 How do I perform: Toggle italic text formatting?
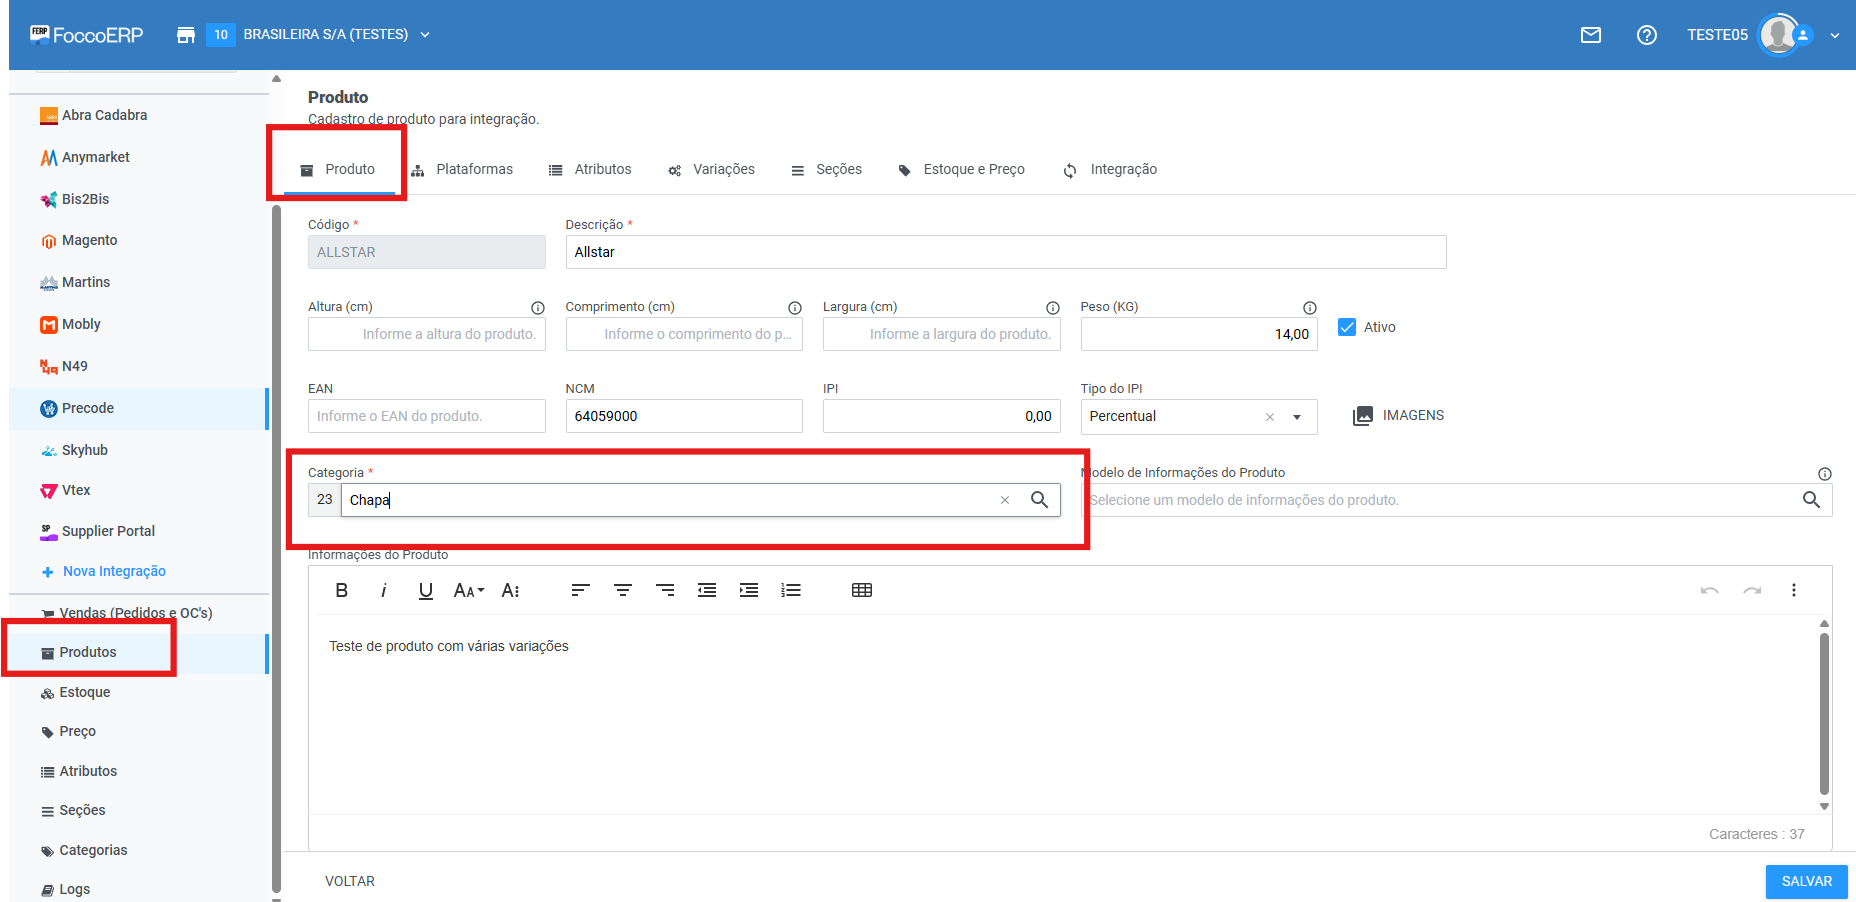click(384, 590)
